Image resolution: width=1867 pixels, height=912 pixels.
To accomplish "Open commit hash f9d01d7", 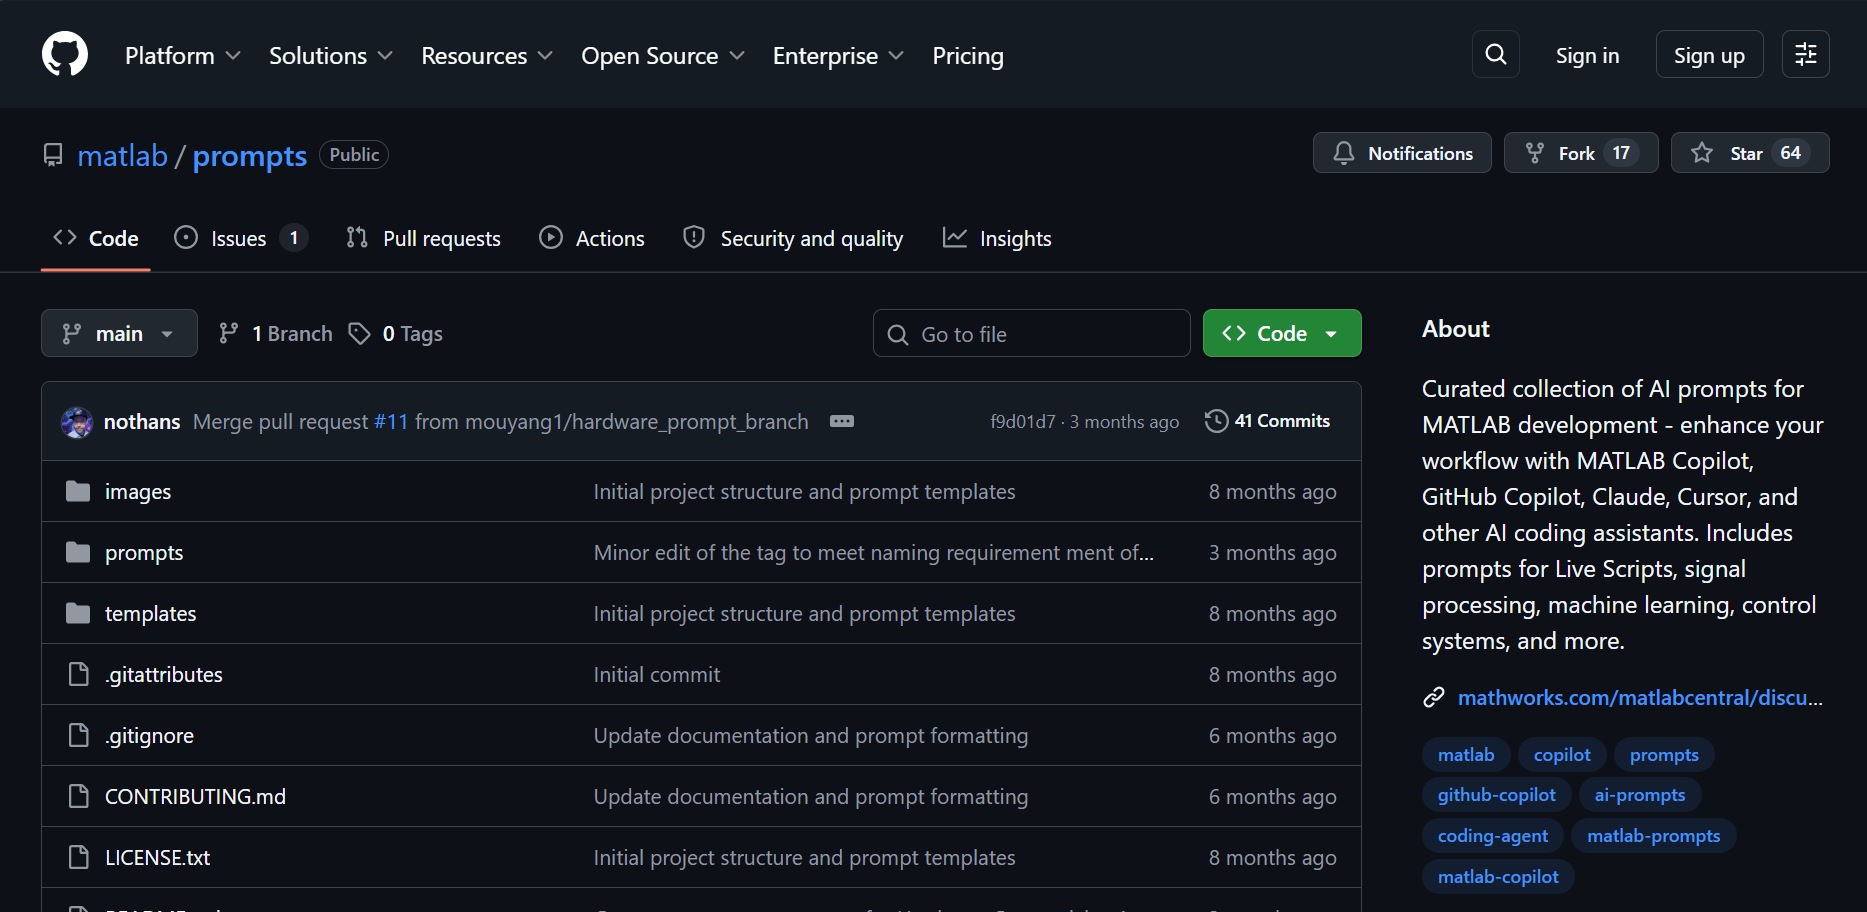I will [x=1022, y=422].
